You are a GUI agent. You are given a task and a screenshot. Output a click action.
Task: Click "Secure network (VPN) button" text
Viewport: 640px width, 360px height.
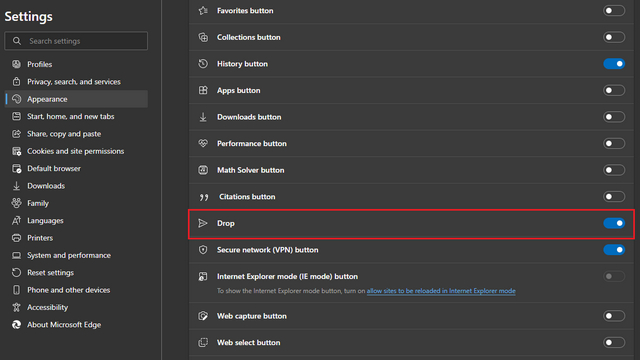click(267, 250)
